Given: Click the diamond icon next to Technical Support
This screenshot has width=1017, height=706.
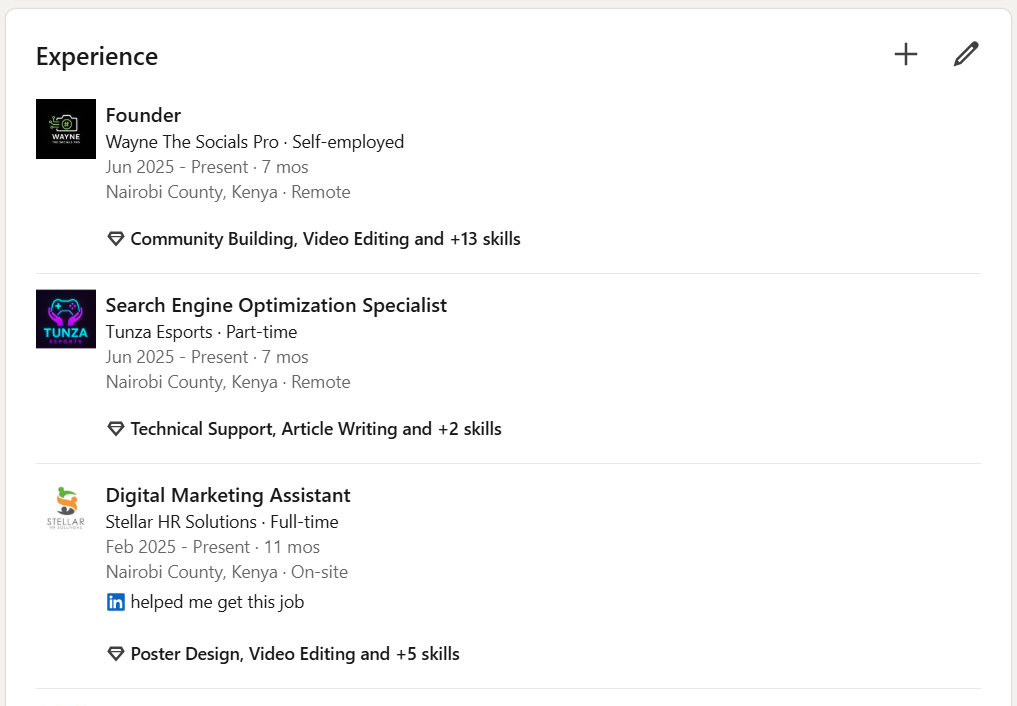Looking at the screenshot, I should tap(116, 429).
